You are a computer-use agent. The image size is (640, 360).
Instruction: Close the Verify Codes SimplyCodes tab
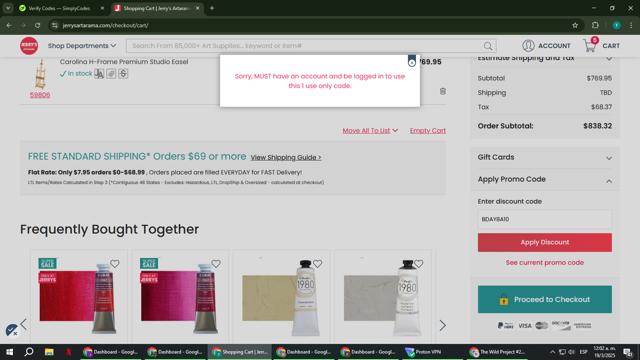(x=102, y=8)
